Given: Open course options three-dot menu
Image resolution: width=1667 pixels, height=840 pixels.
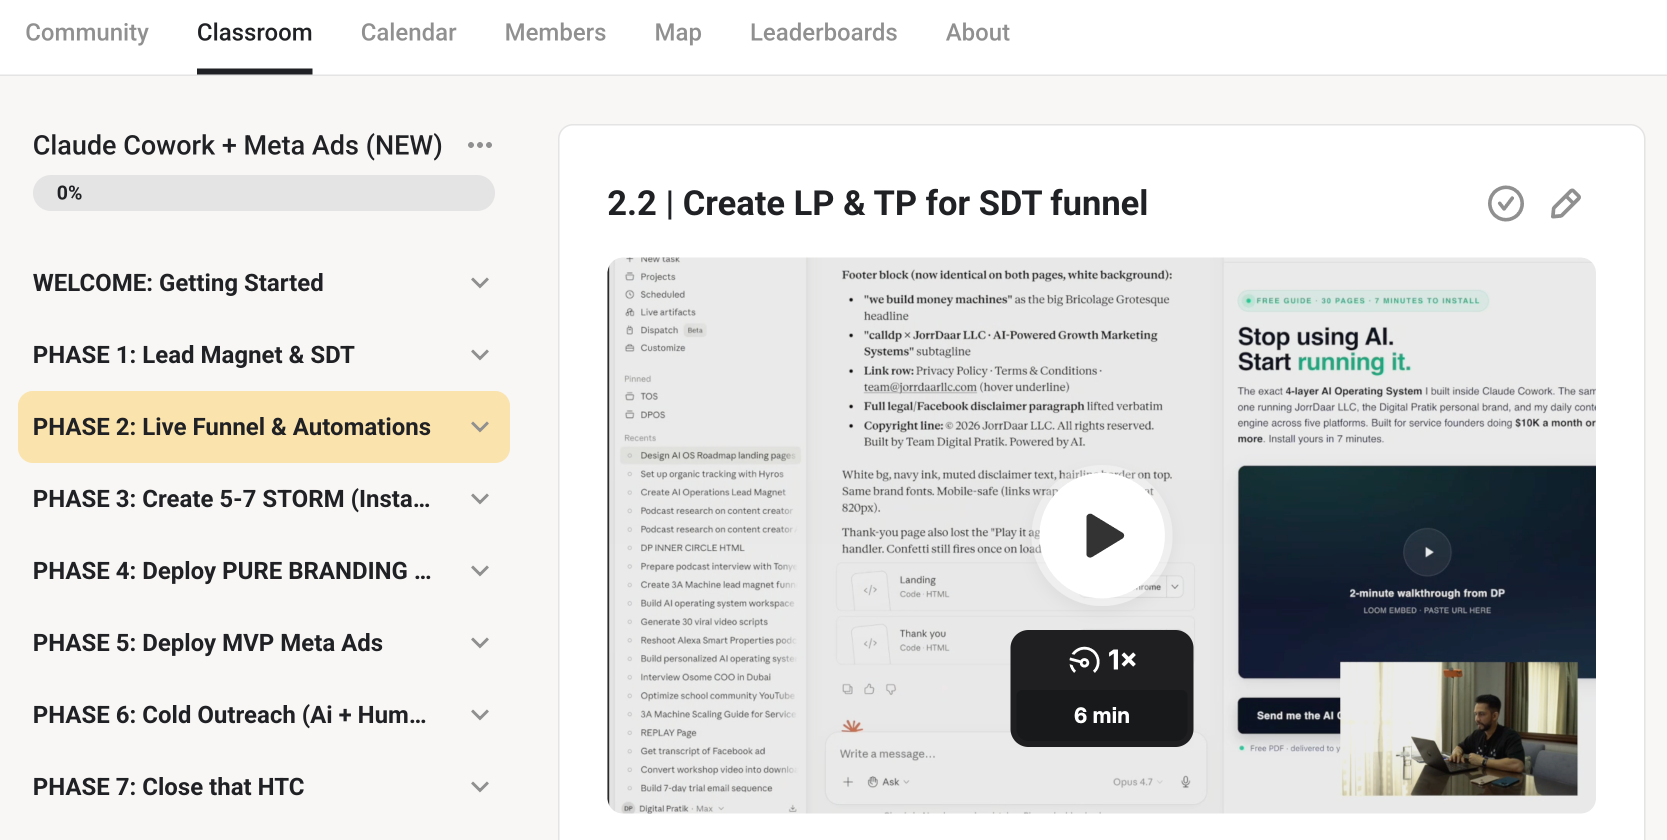Looking at the screenshot, I should pos(480,145).
